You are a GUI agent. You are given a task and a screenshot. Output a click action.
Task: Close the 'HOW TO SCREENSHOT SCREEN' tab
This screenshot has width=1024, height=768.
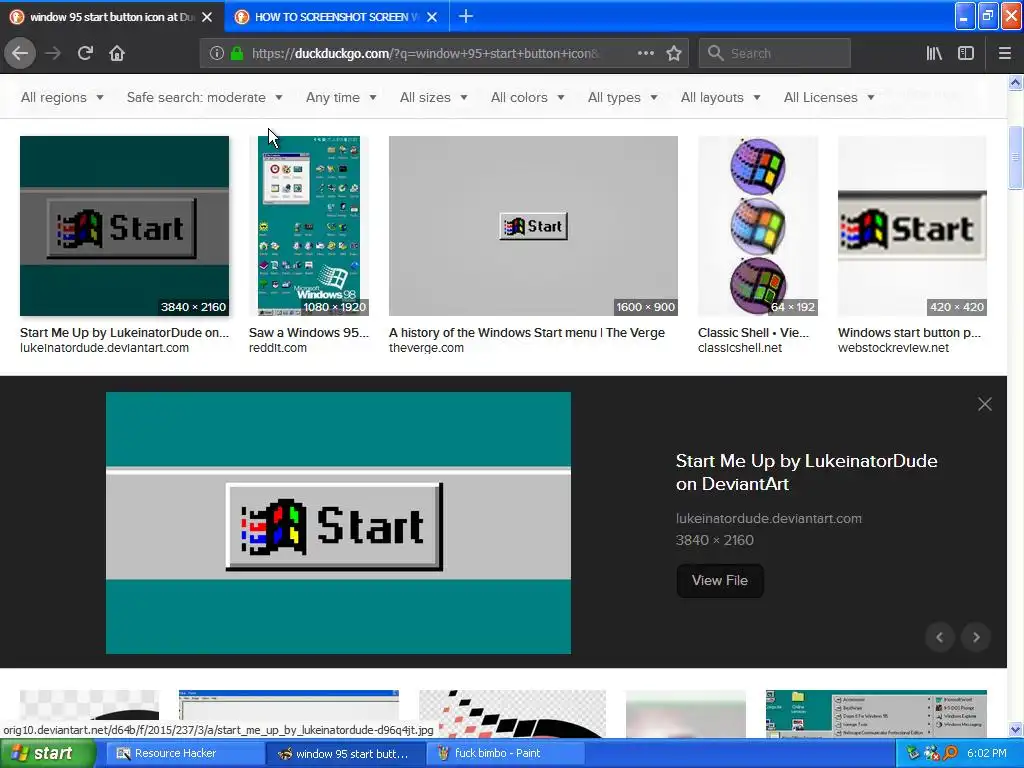(x=432, y=17)
